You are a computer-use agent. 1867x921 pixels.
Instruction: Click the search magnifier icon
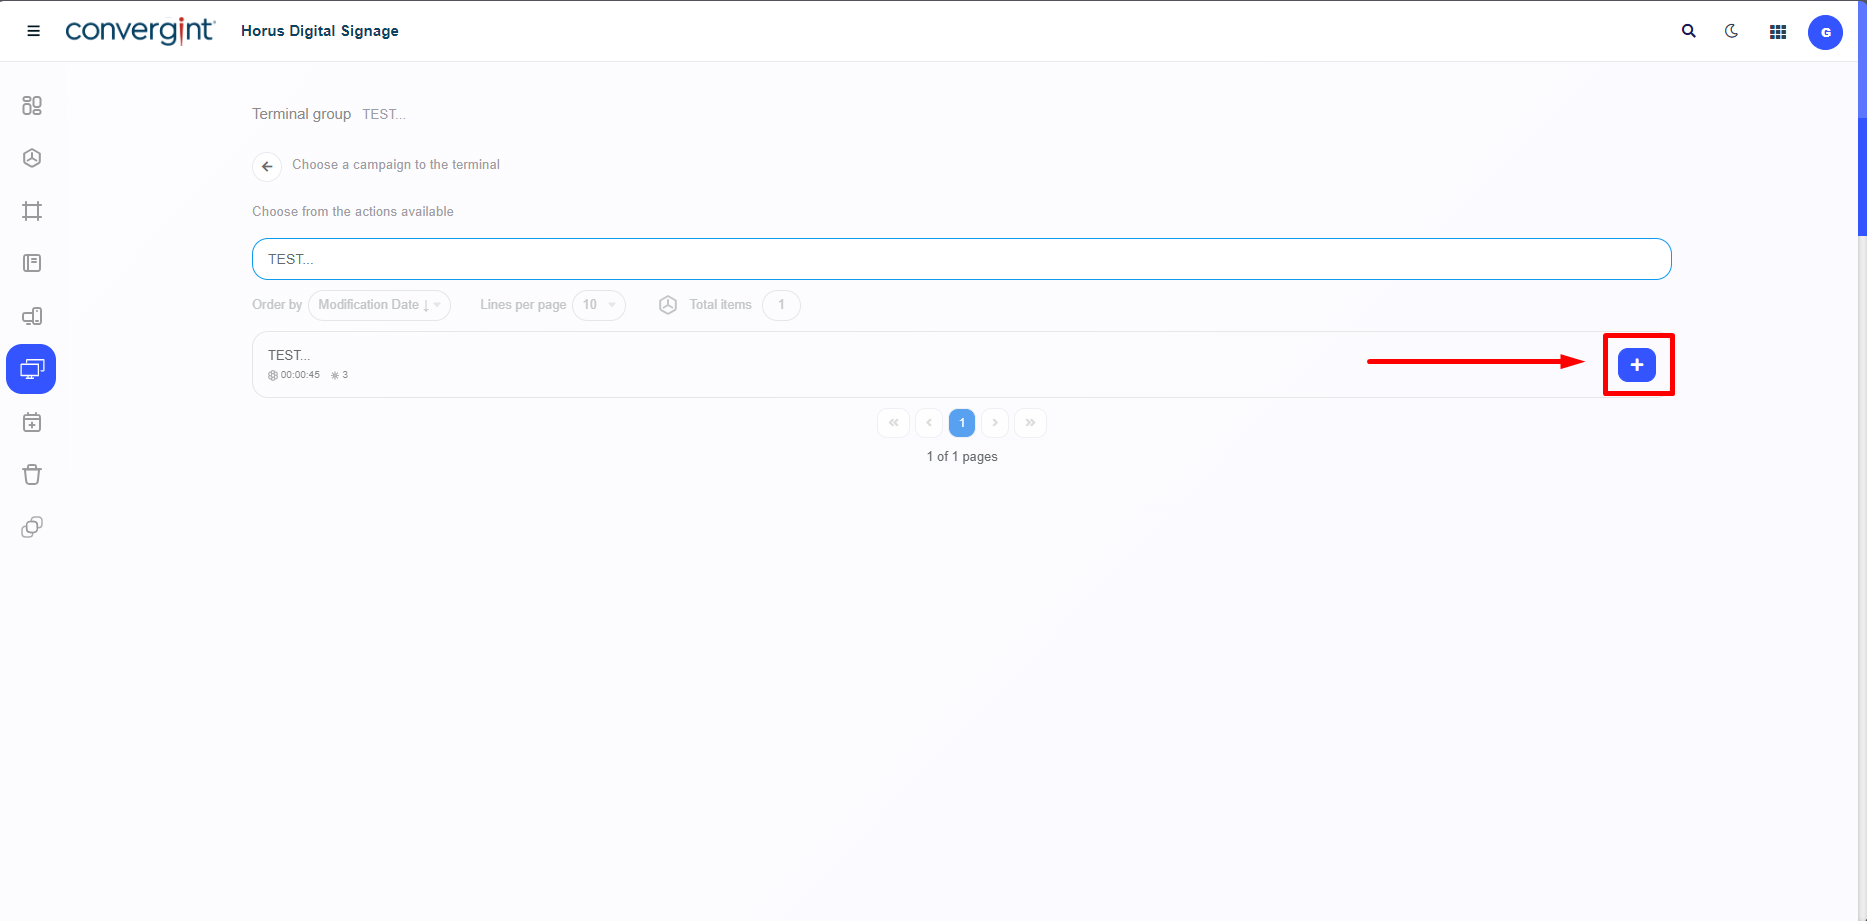1688,31
